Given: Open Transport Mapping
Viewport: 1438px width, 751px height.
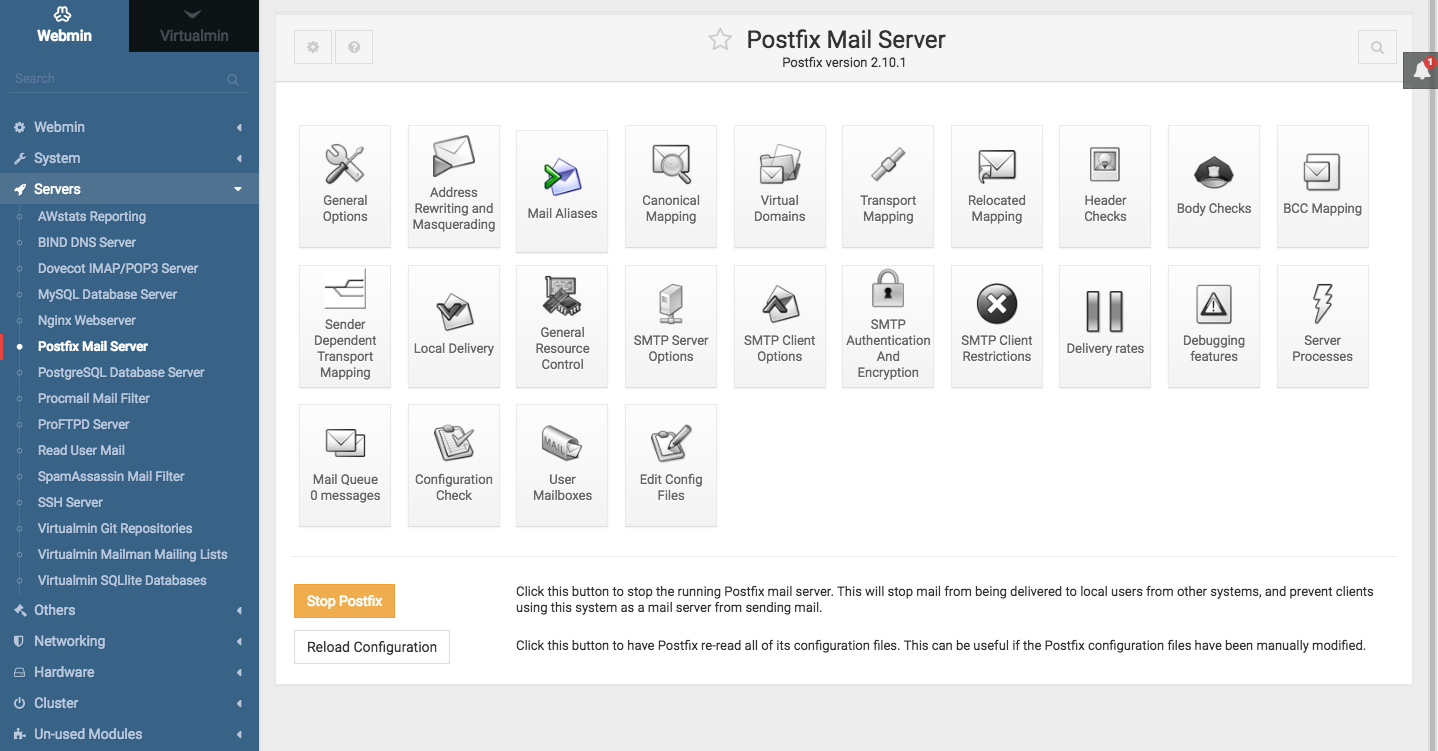Looking at the screenshot, I should (888, 186).
